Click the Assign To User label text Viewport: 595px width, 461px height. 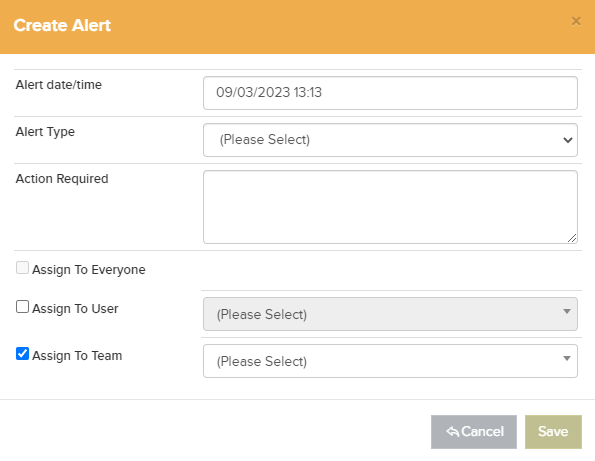coord(75,309)
